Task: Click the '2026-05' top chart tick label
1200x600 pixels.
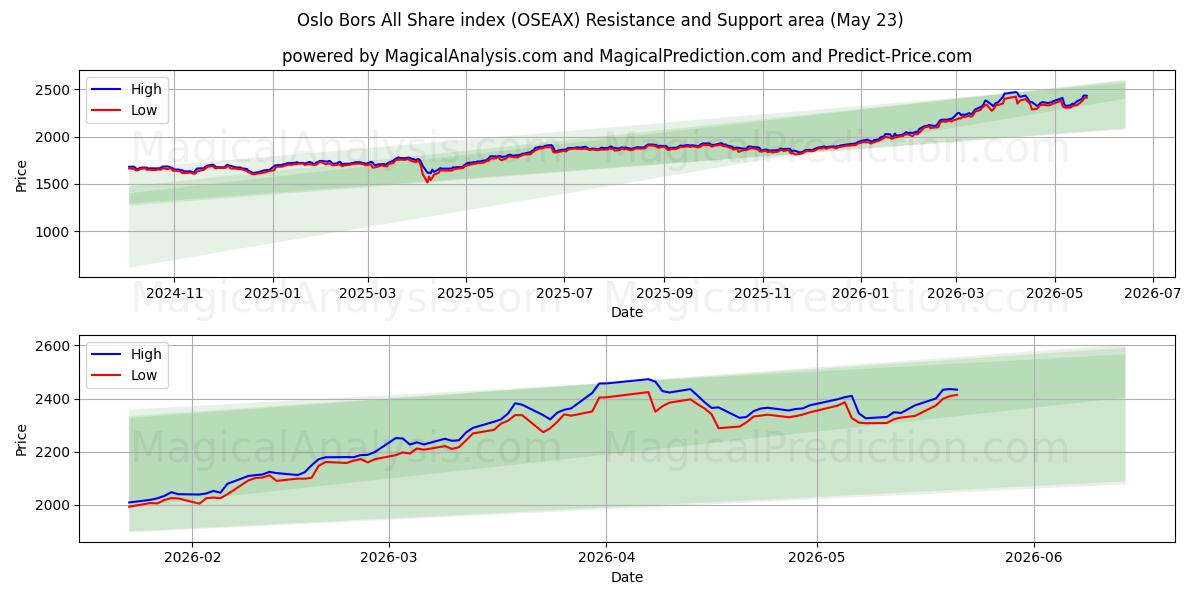Action: tap(1054, 294)
